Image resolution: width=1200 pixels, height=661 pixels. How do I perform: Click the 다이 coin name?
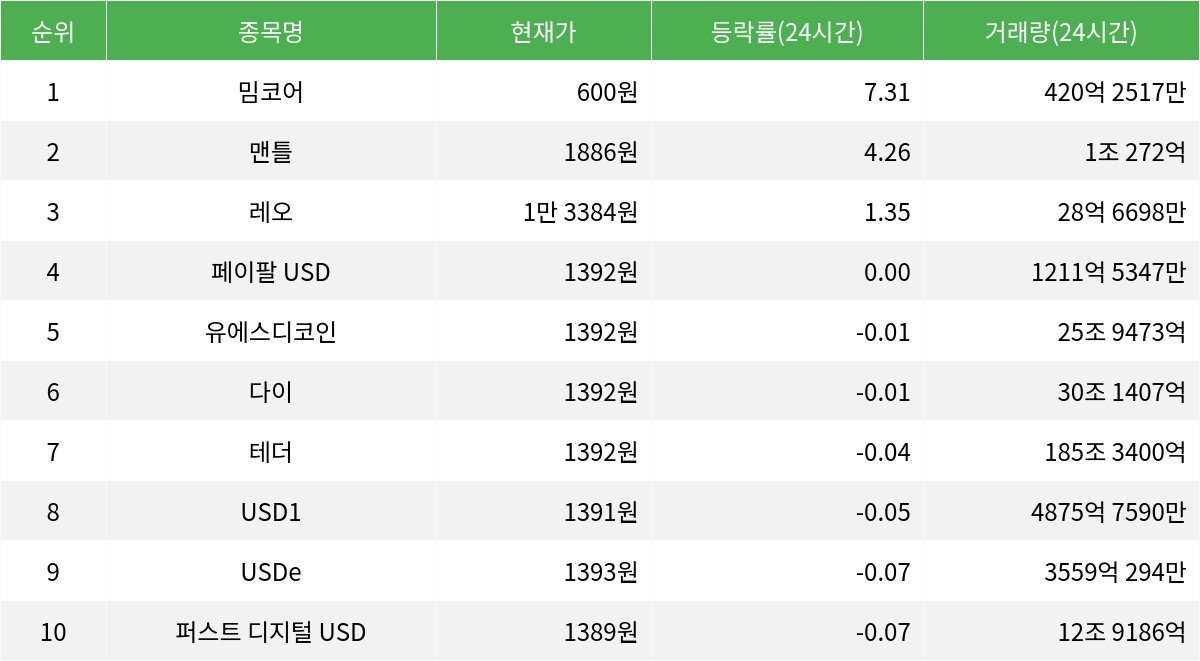[x=271, y=392]
